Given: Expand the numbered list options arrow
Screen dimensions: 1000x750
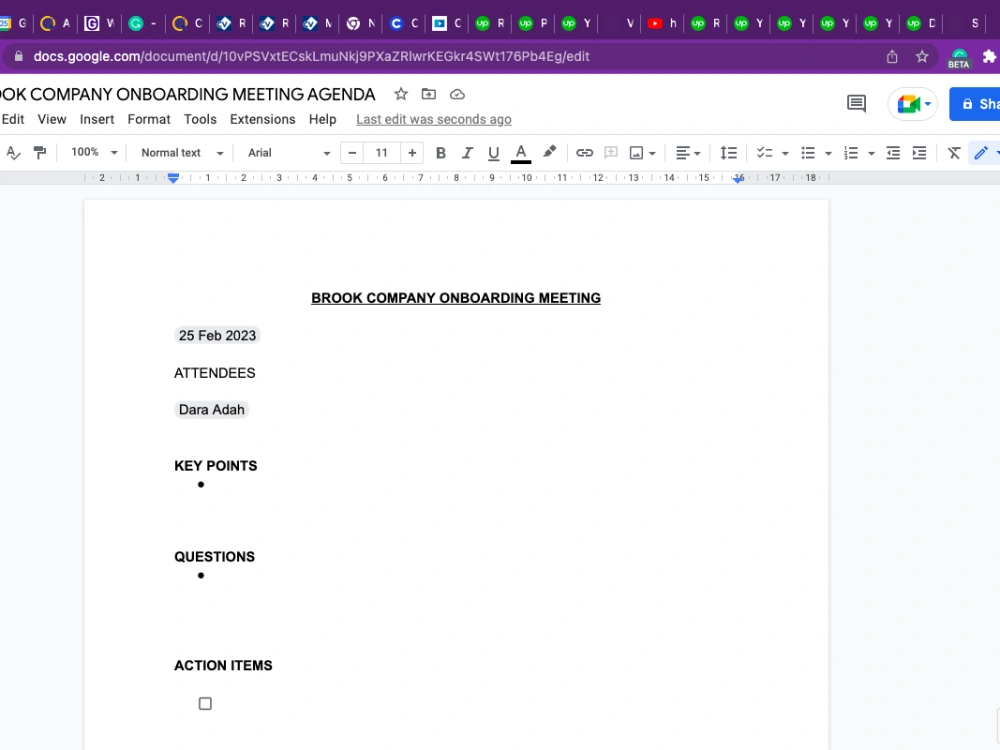Looking at the screenshot, I should click(871, 154).
